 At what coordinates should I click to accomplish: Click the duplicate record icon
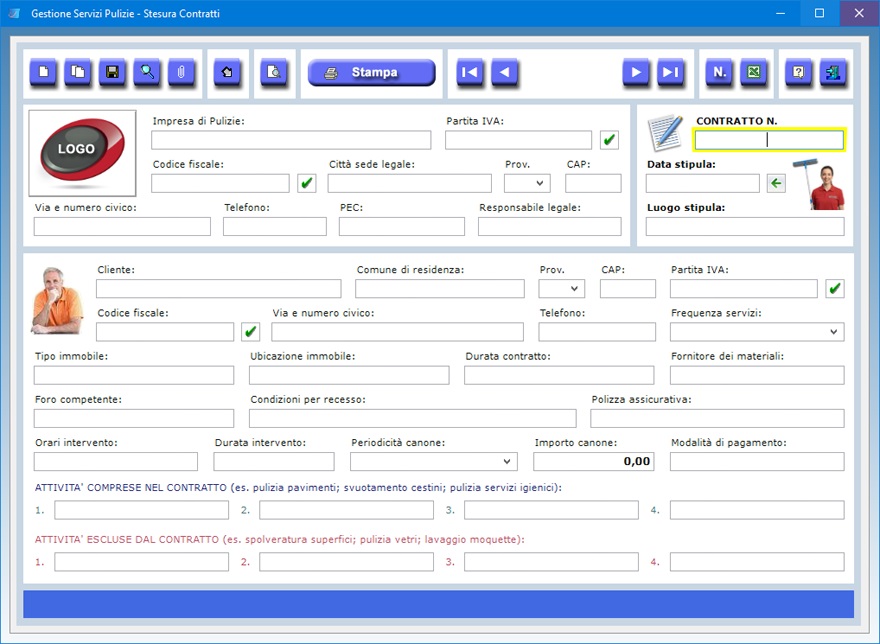pos(78,73)
